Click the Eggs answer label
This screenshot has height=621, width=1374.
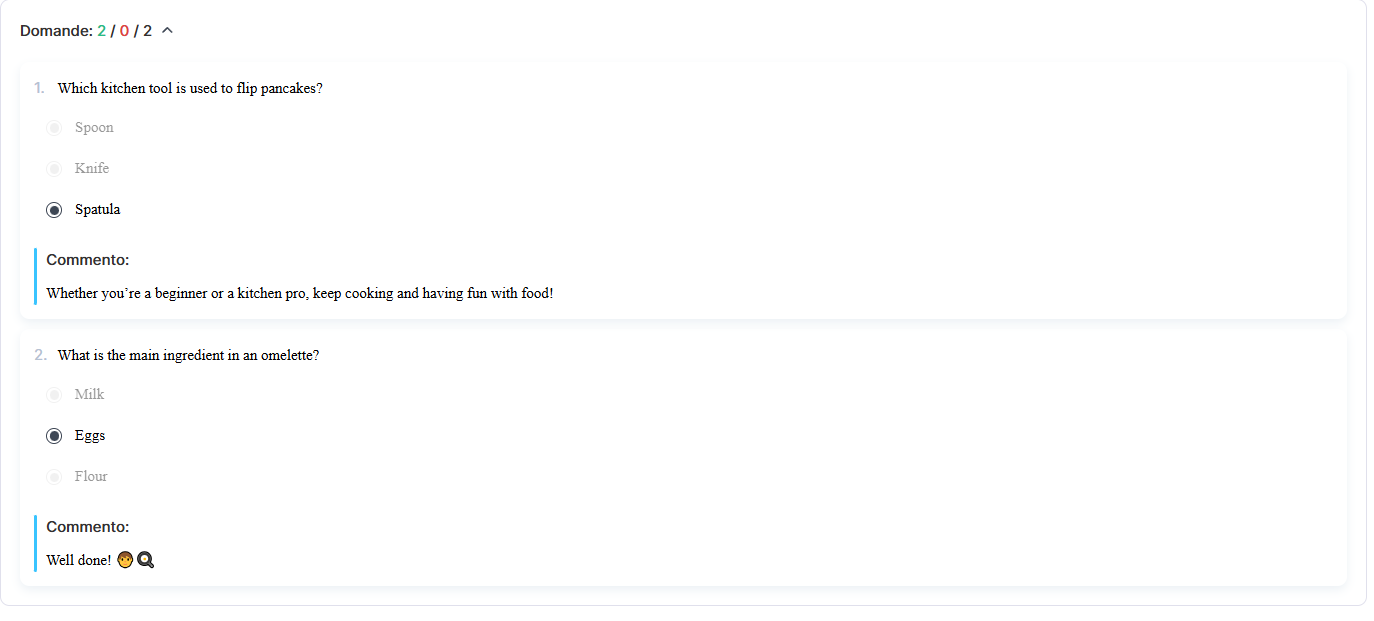point(90,436)
